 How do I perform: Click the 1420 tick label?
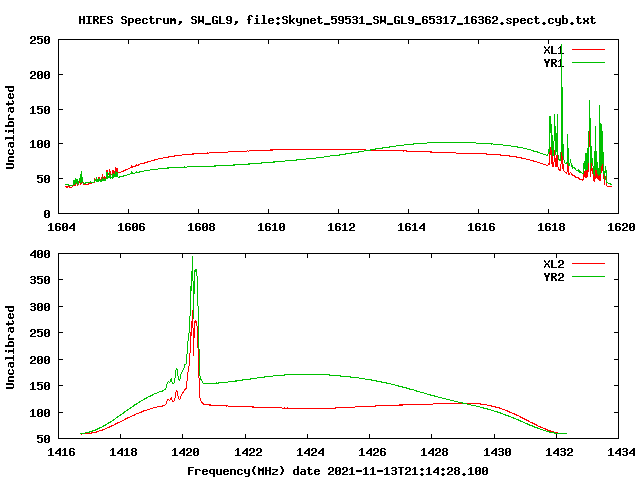pyautogui.click(x=186, y=452)
